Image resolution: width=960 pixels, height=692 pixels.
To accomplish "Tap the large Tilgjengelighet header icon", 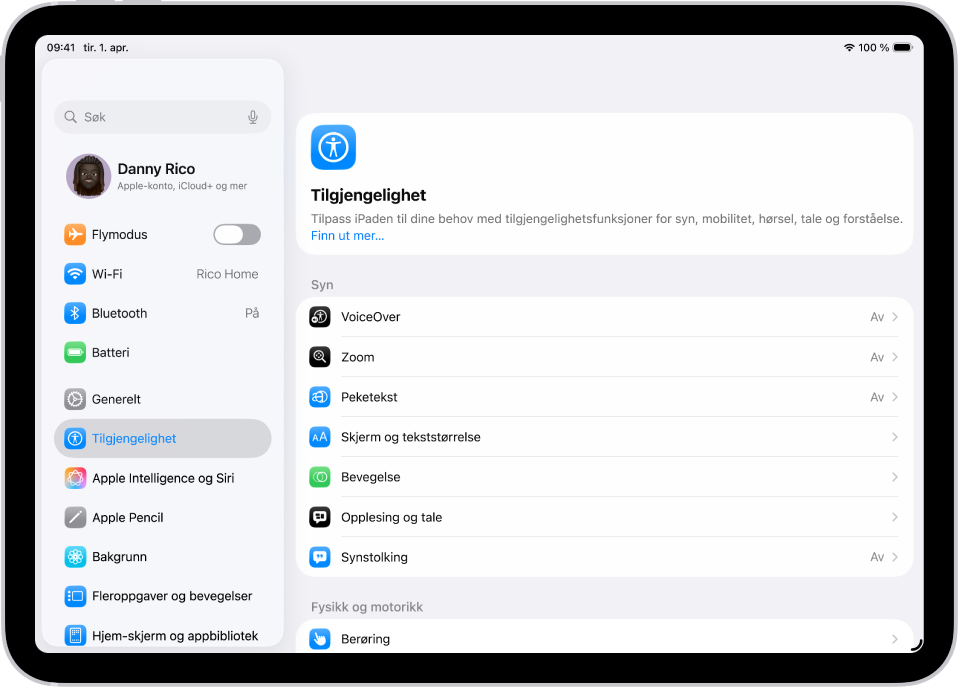I will (333, 147).
